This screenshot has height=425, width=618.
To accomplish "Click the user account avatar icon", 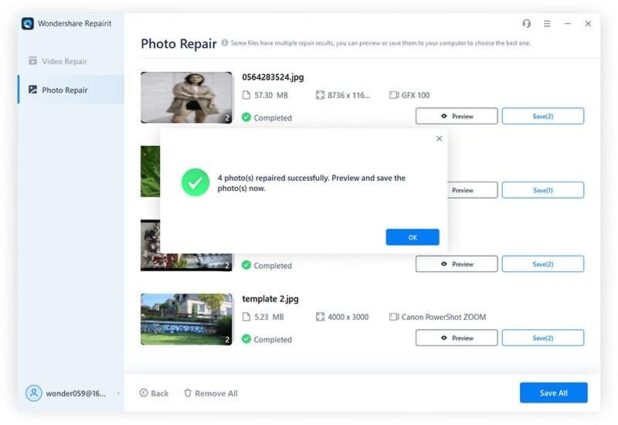I will pos(34,393).
